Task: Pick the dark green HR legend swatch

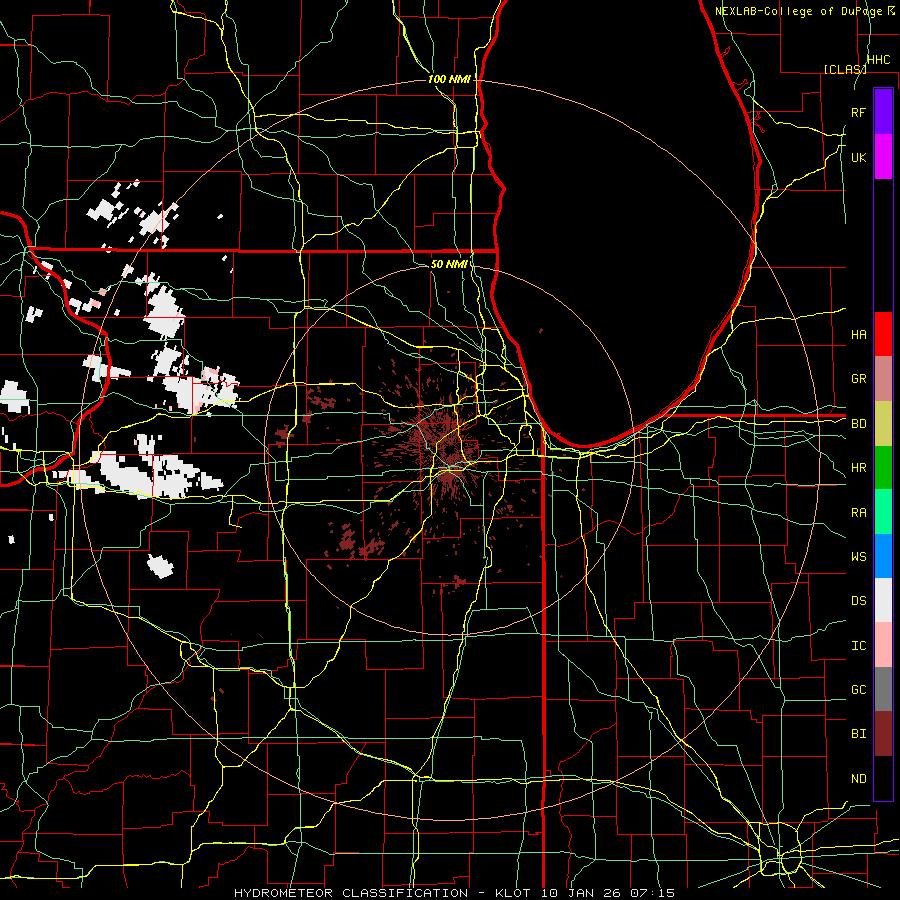Action: point(883,467)
